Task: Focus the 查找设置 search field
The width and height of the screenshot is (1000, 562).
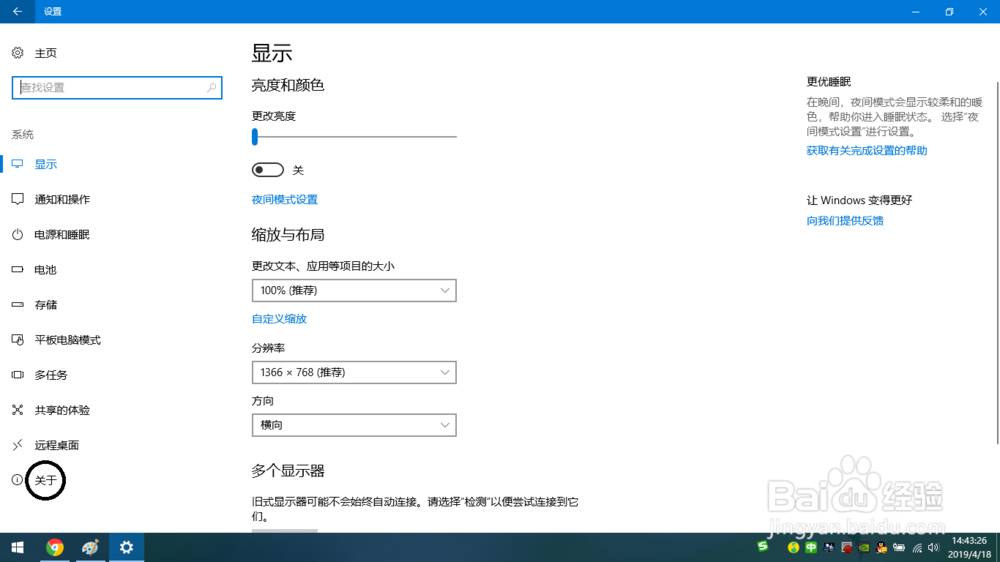Action: pos(117,87)
